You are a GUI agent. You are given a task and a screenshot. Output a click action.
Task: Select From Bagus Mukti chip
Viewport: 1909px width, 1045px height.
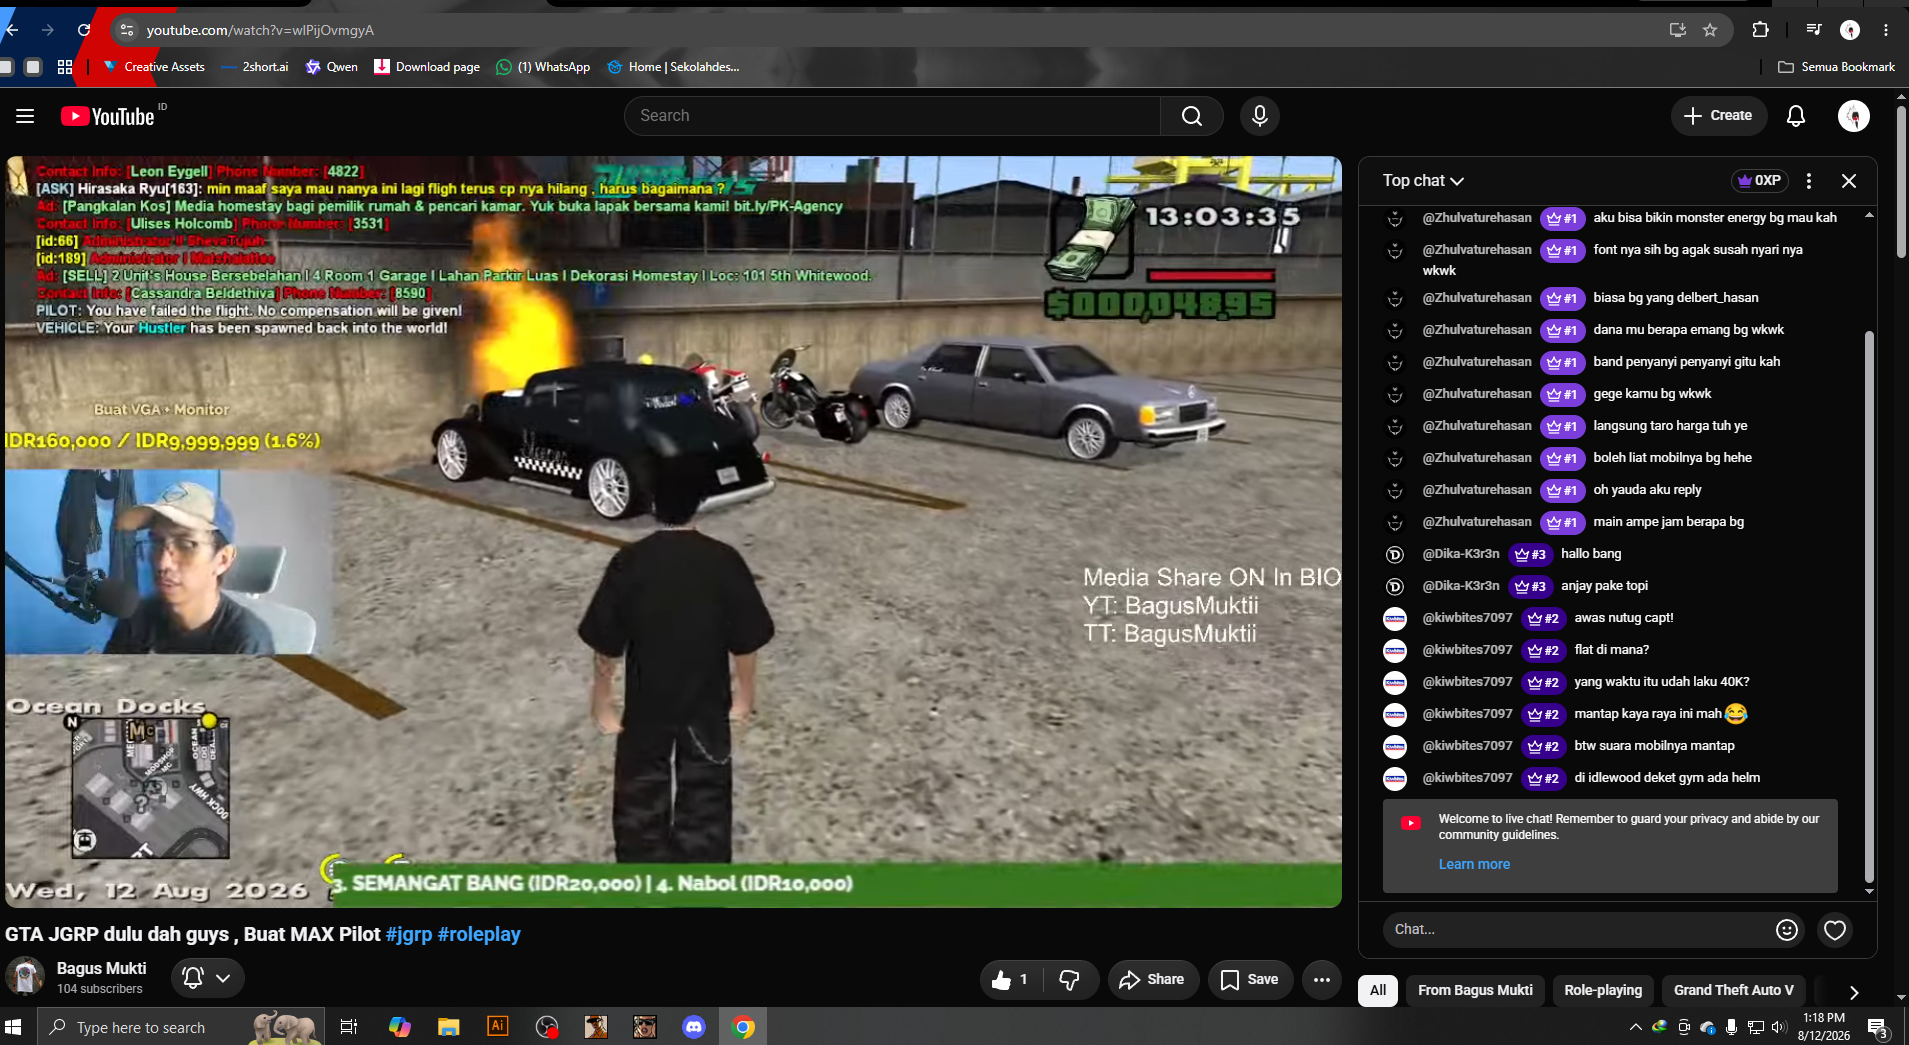pos(1475,990)
